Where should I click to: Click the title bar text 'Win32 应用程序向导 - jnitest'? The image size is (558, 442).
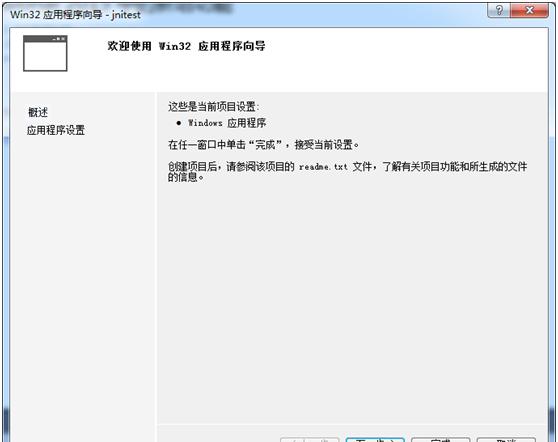coord(75,15)
